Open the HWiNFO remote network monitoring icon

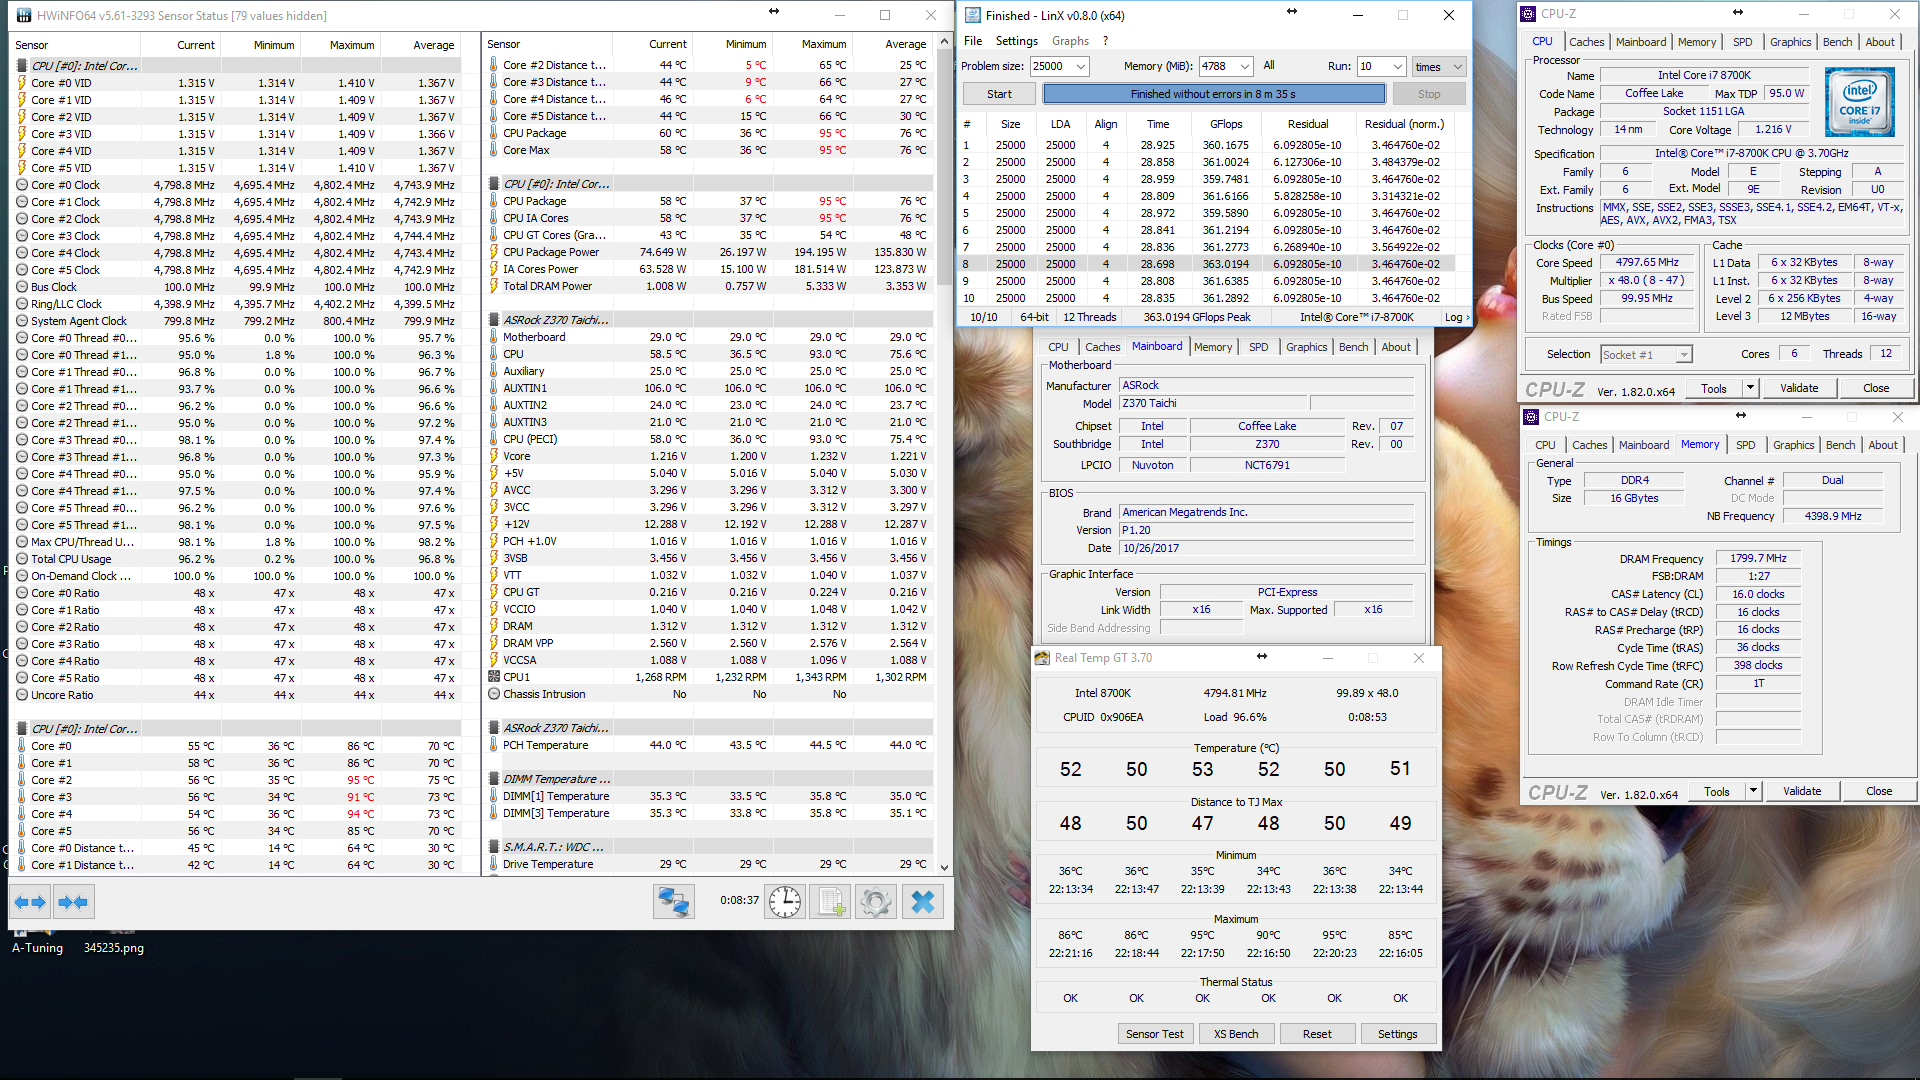click(673, 902)
